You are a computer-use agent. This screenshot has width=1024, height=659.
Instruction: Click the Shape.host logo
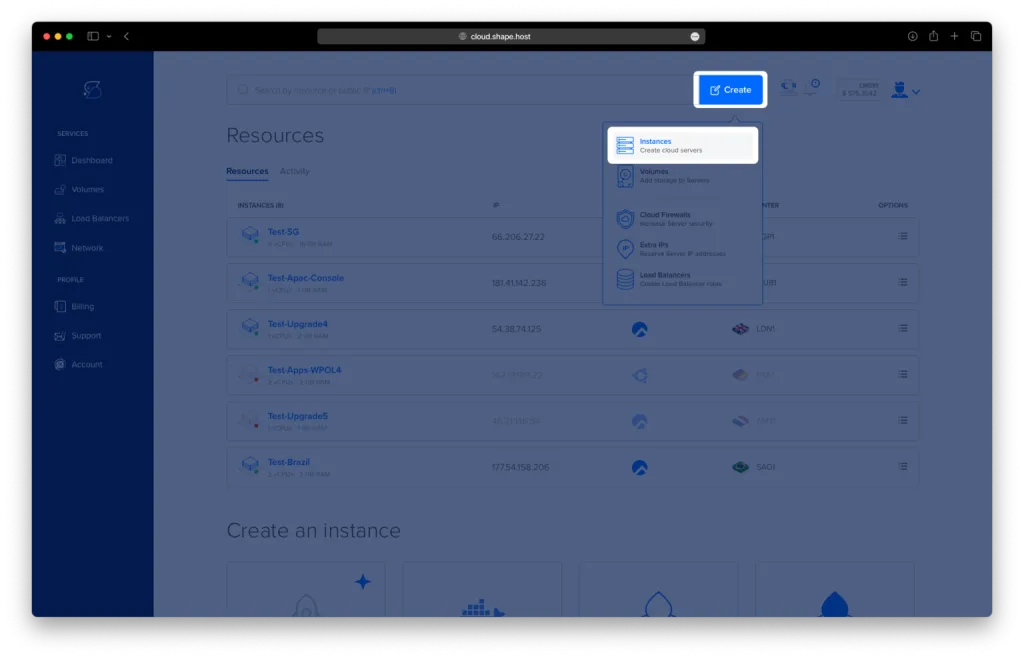pos(92,90)
